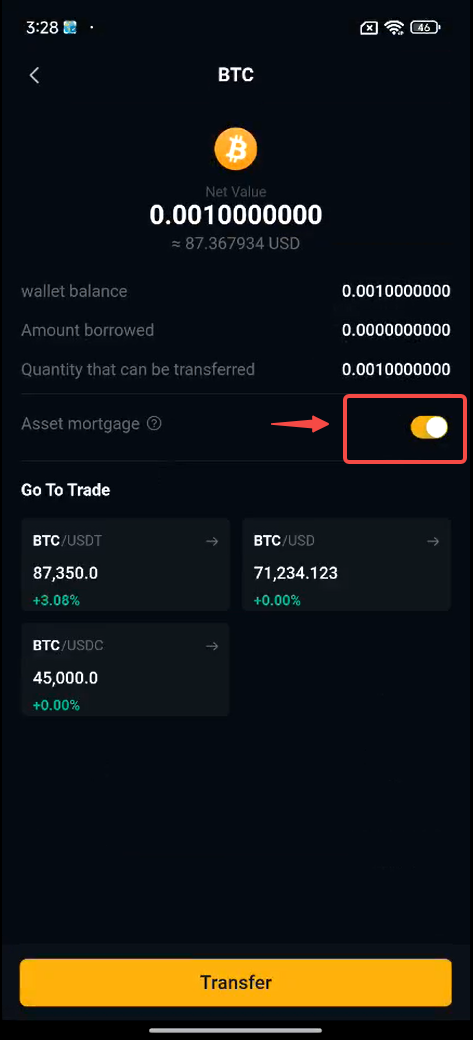This screenshot has height=1040, width=473.
Task: Tap the yellow Transfer button
Action: pos(236,982)
